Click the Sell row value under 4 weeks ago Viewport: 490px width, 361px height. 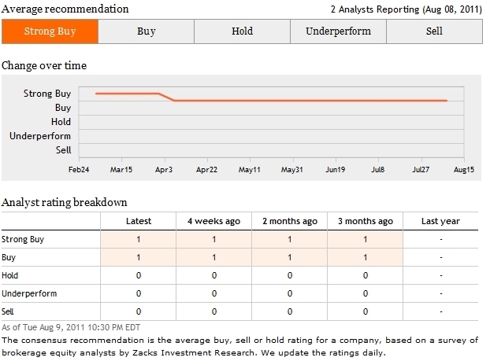tap(214, 312)
